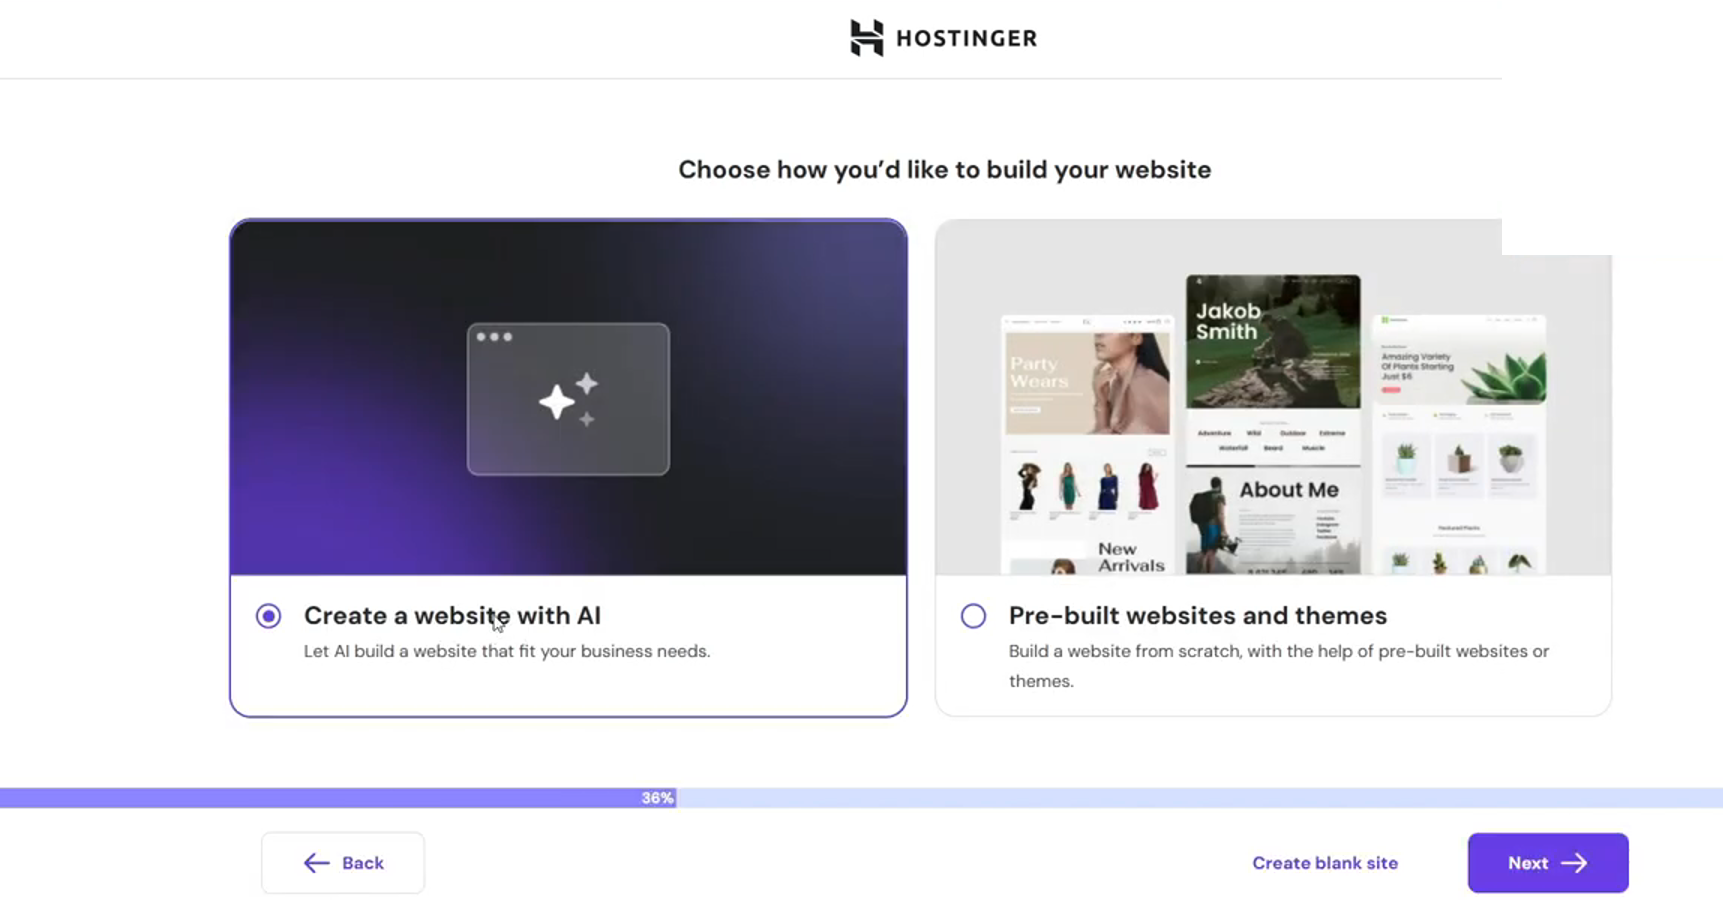Select the Pre-built websites and themes radio button
1723x919 pixels.
pyautogui.click(x=973, y=616)
